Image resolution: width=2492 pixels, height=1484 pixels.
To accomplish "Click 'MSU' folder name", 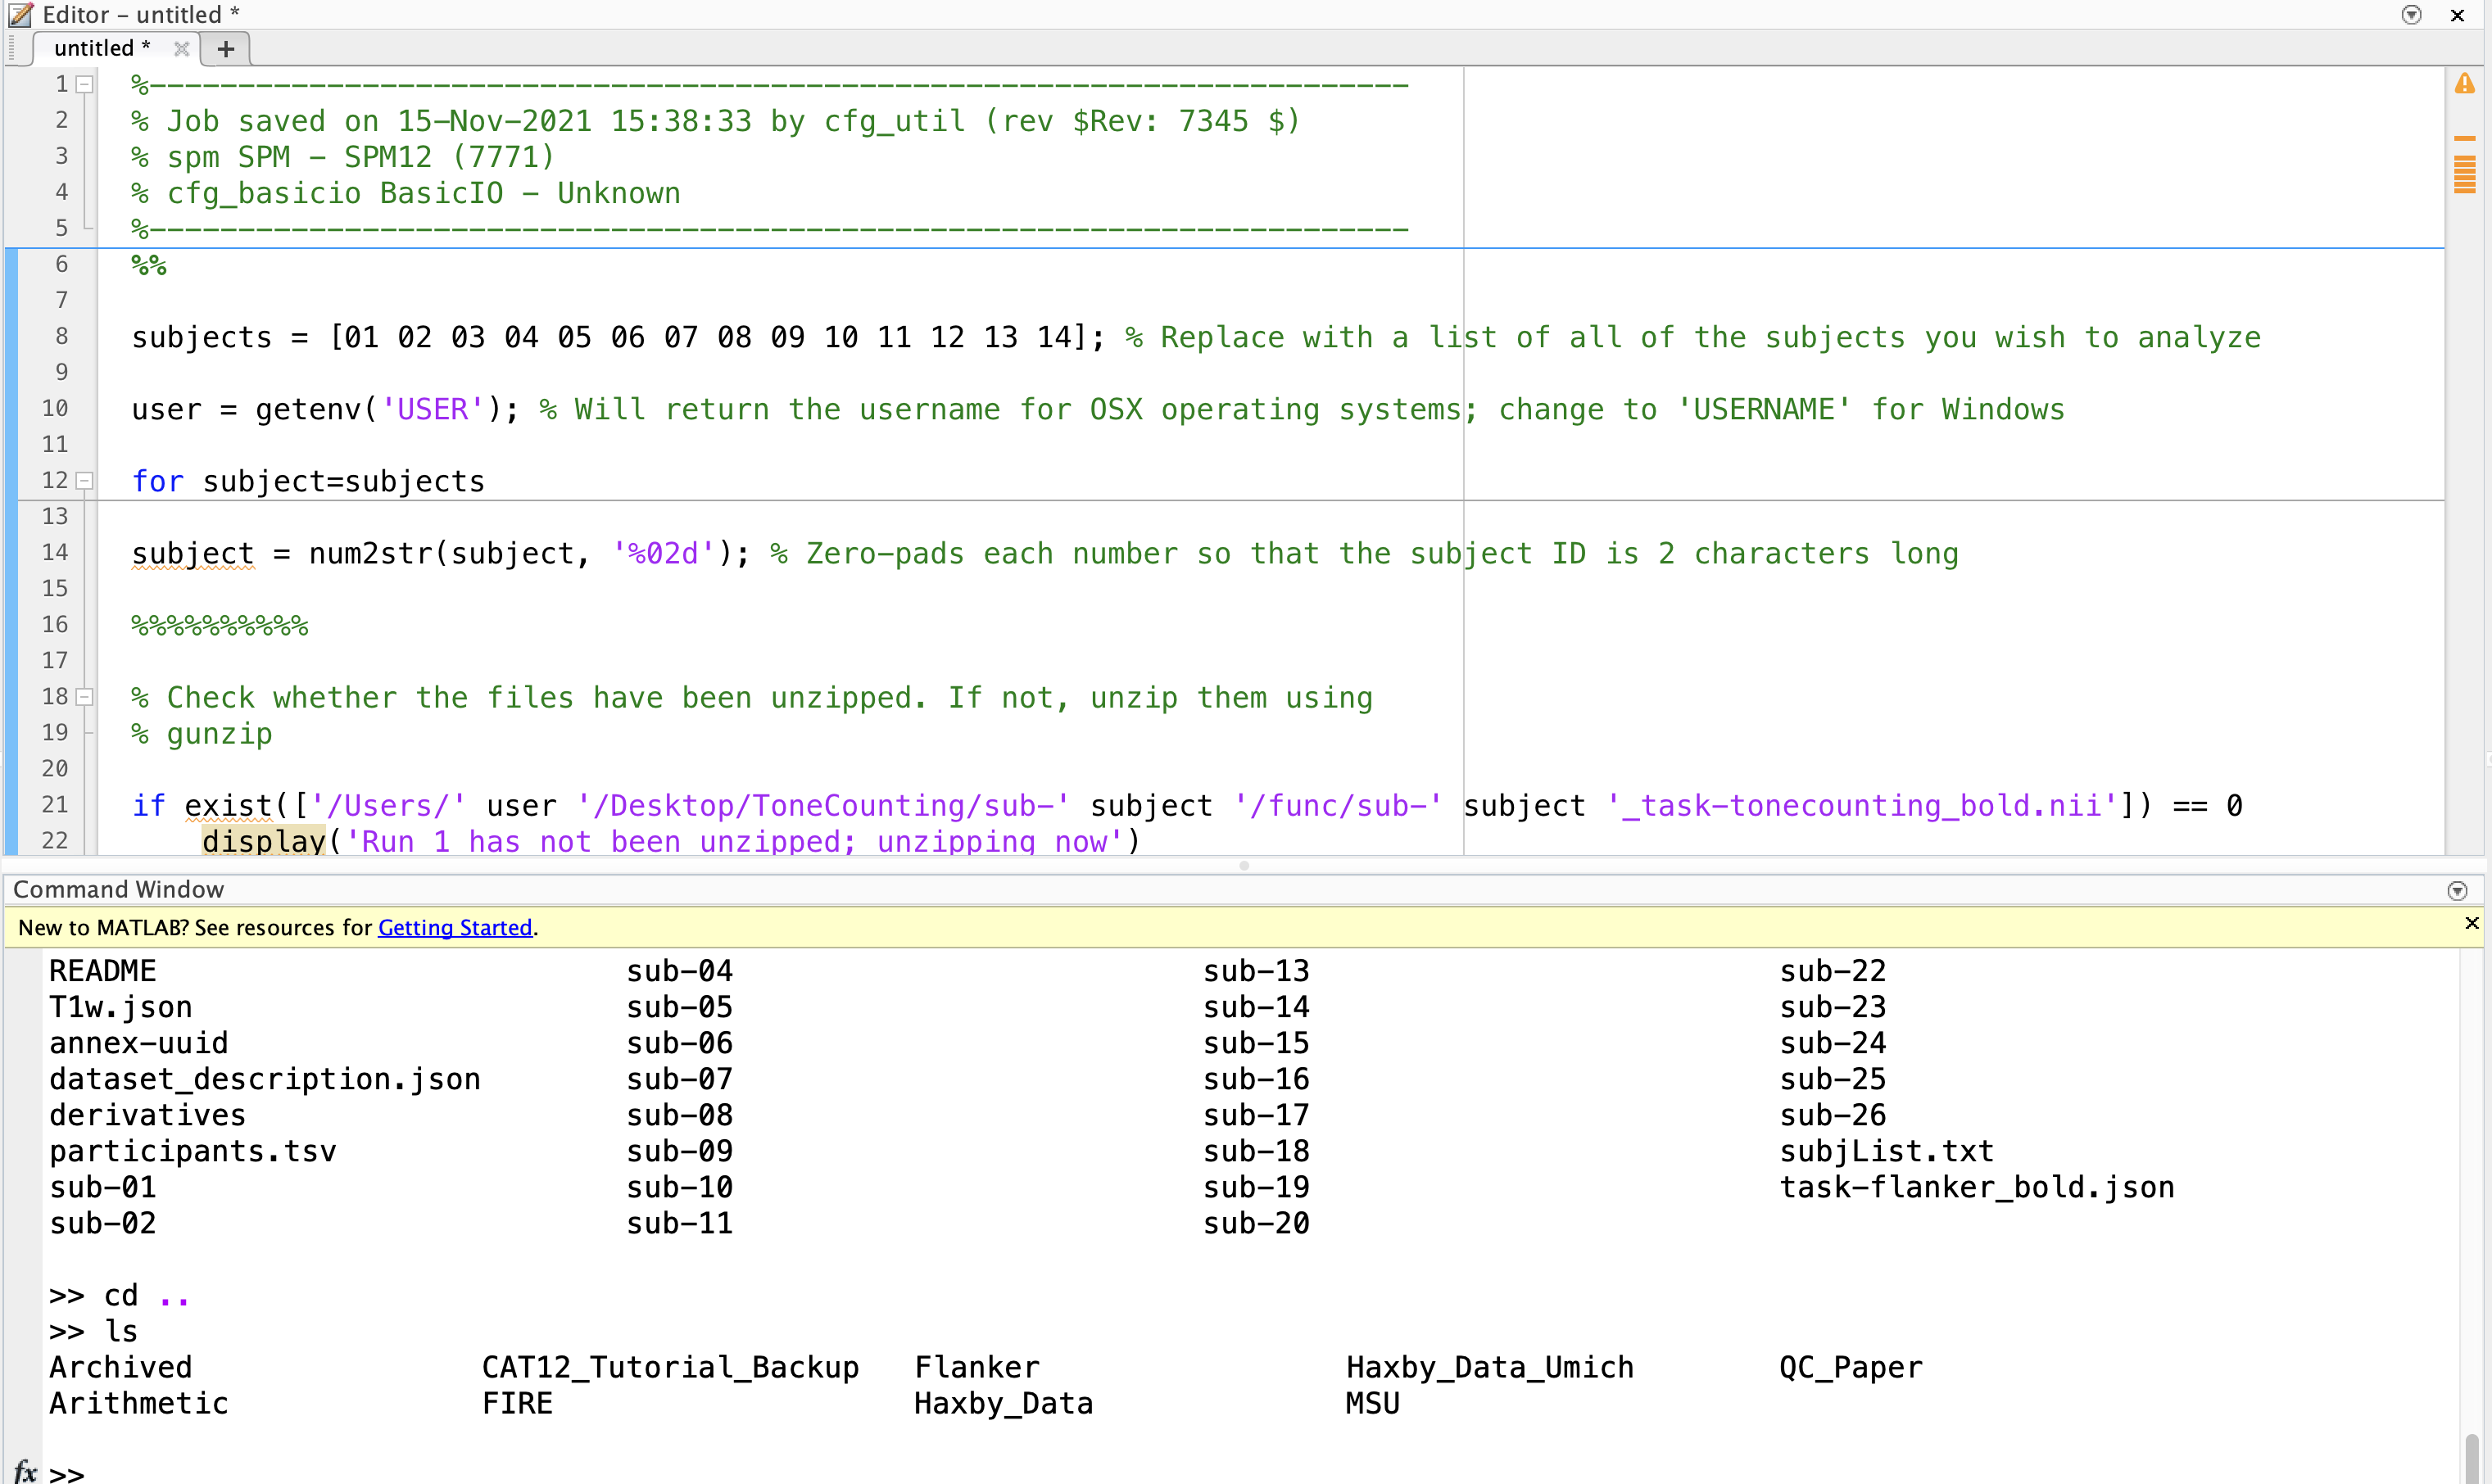I will (x=1372, y=1403).
